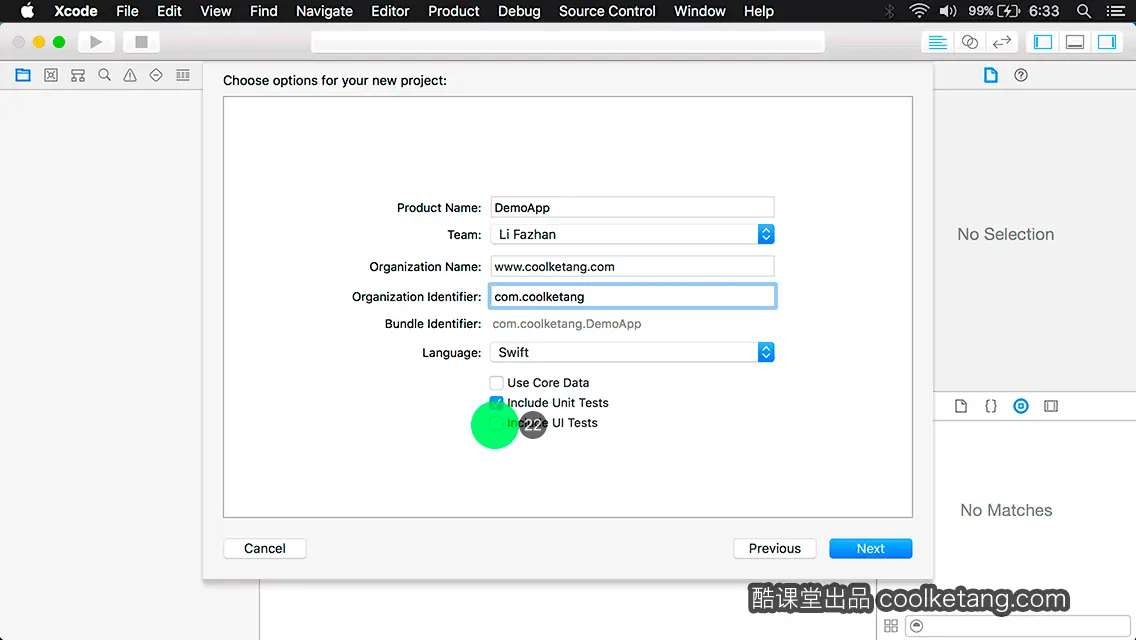Image resolution: width=1136 pixels, height=640 pixels.
Task: Open the Source Control navigator
Action: (51, 75)
